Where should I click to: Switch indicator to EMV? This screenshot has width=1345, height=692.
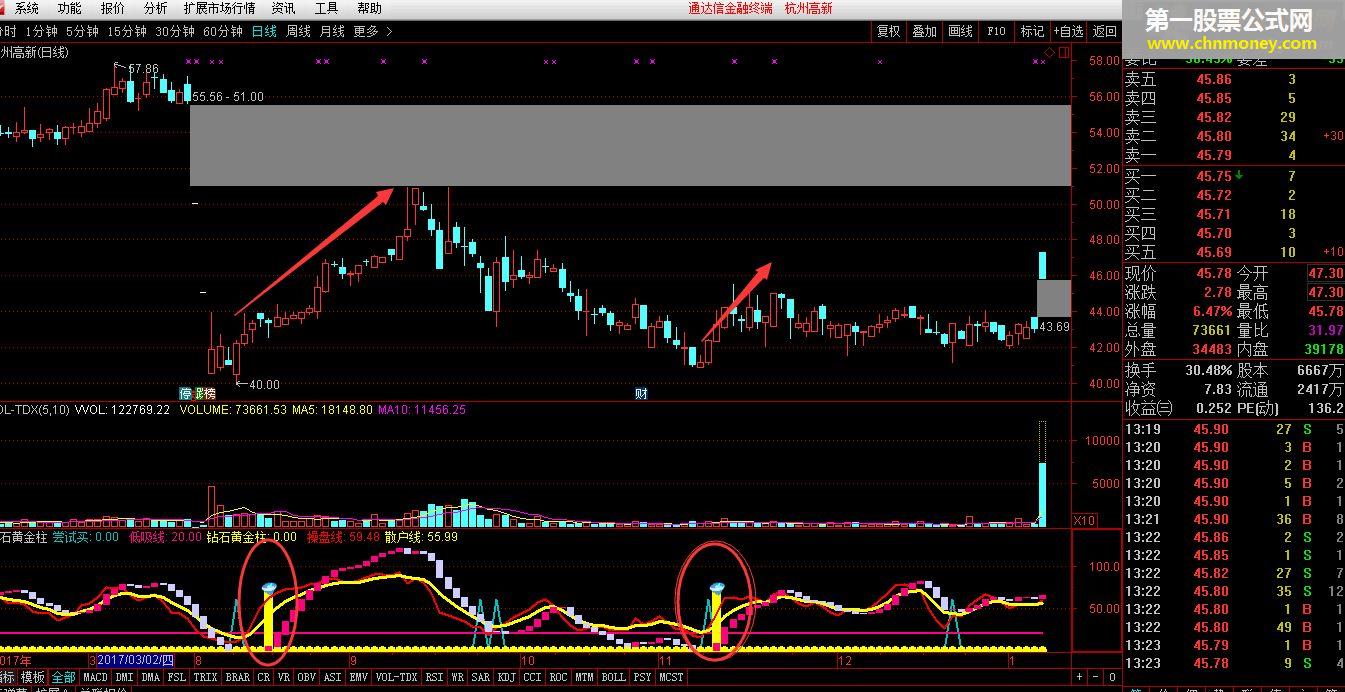(359, 677)
